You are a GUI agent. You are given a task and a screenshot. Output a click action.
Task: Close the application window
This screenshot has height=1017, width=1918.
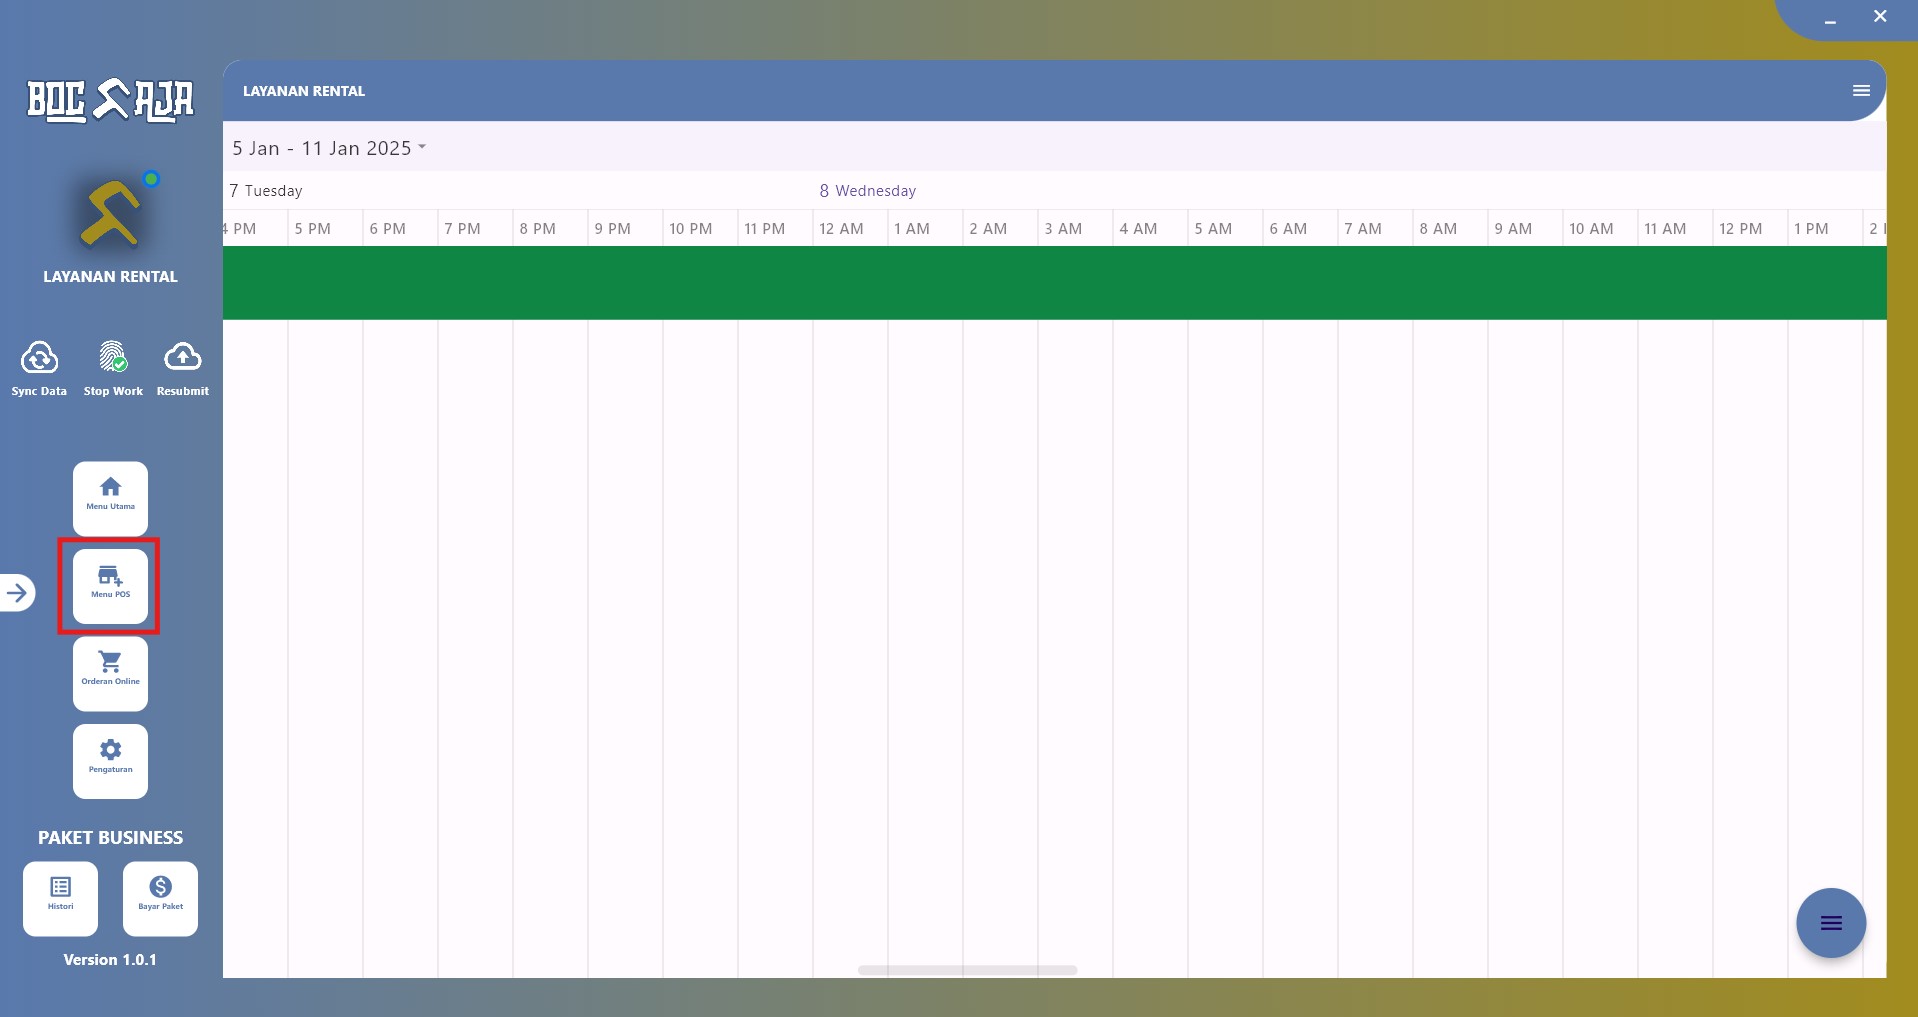(1880, 16)
